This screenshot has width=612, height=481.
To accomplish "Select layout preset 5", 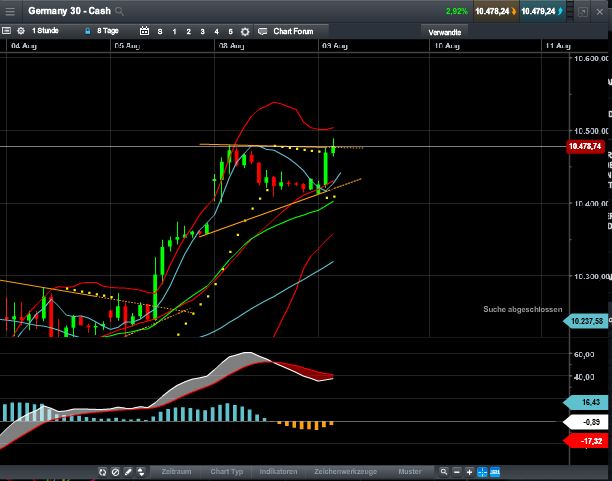I will click(231, 32).
